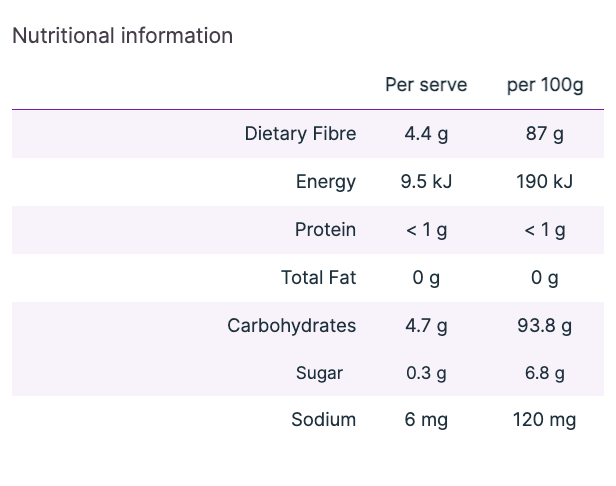
Task: Select the Per serve column header
Action: (x=426, y=85)
